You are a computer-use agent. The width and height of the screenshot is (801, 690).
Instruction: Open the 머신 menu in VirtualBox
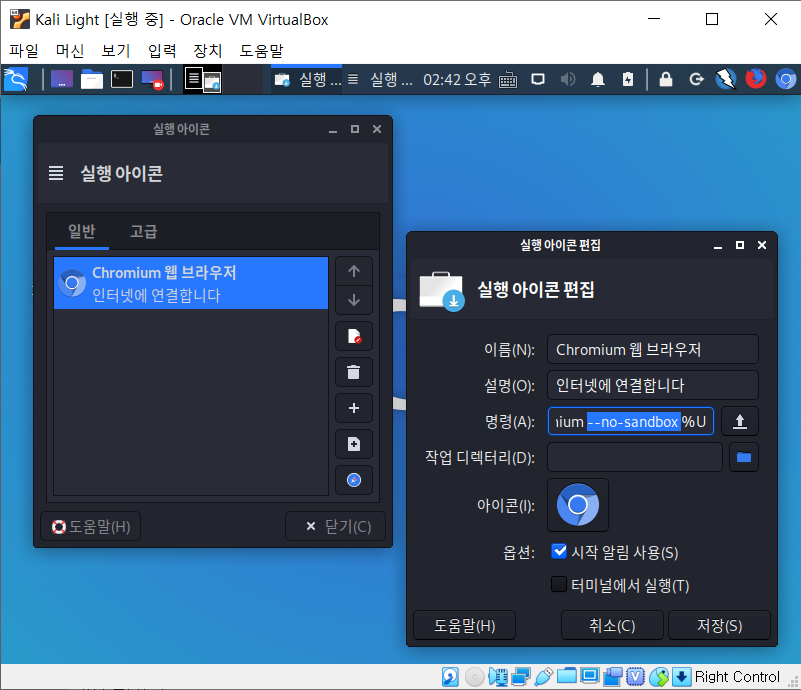click(x=69, y=51)
